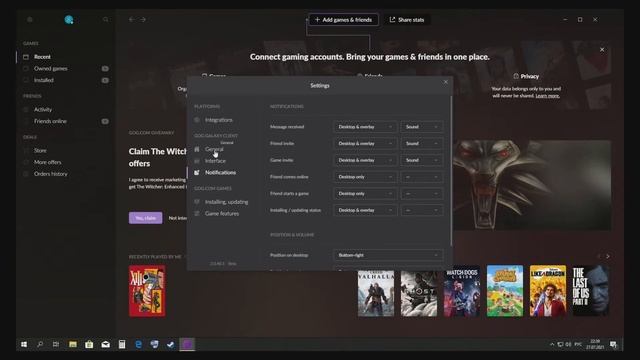
Task: Open Position on desktop dropdown
Action: pos(388,256)
